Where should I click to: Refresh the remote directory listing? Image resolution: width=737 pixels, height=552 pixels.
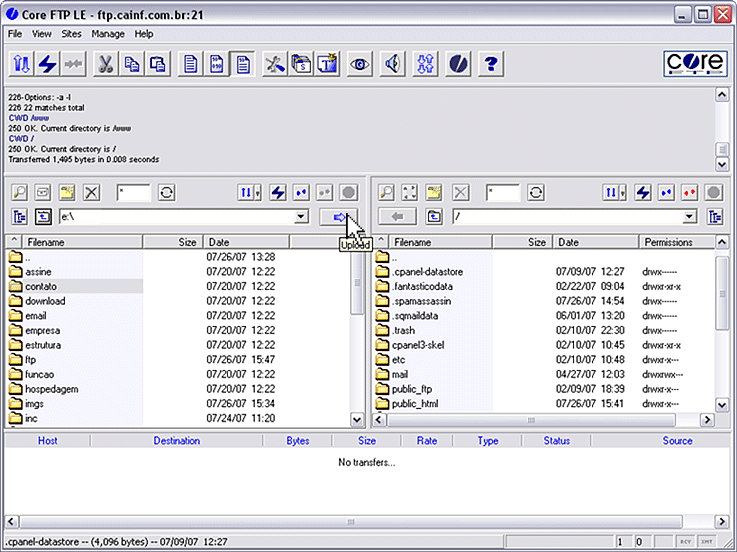coord(536,192)
